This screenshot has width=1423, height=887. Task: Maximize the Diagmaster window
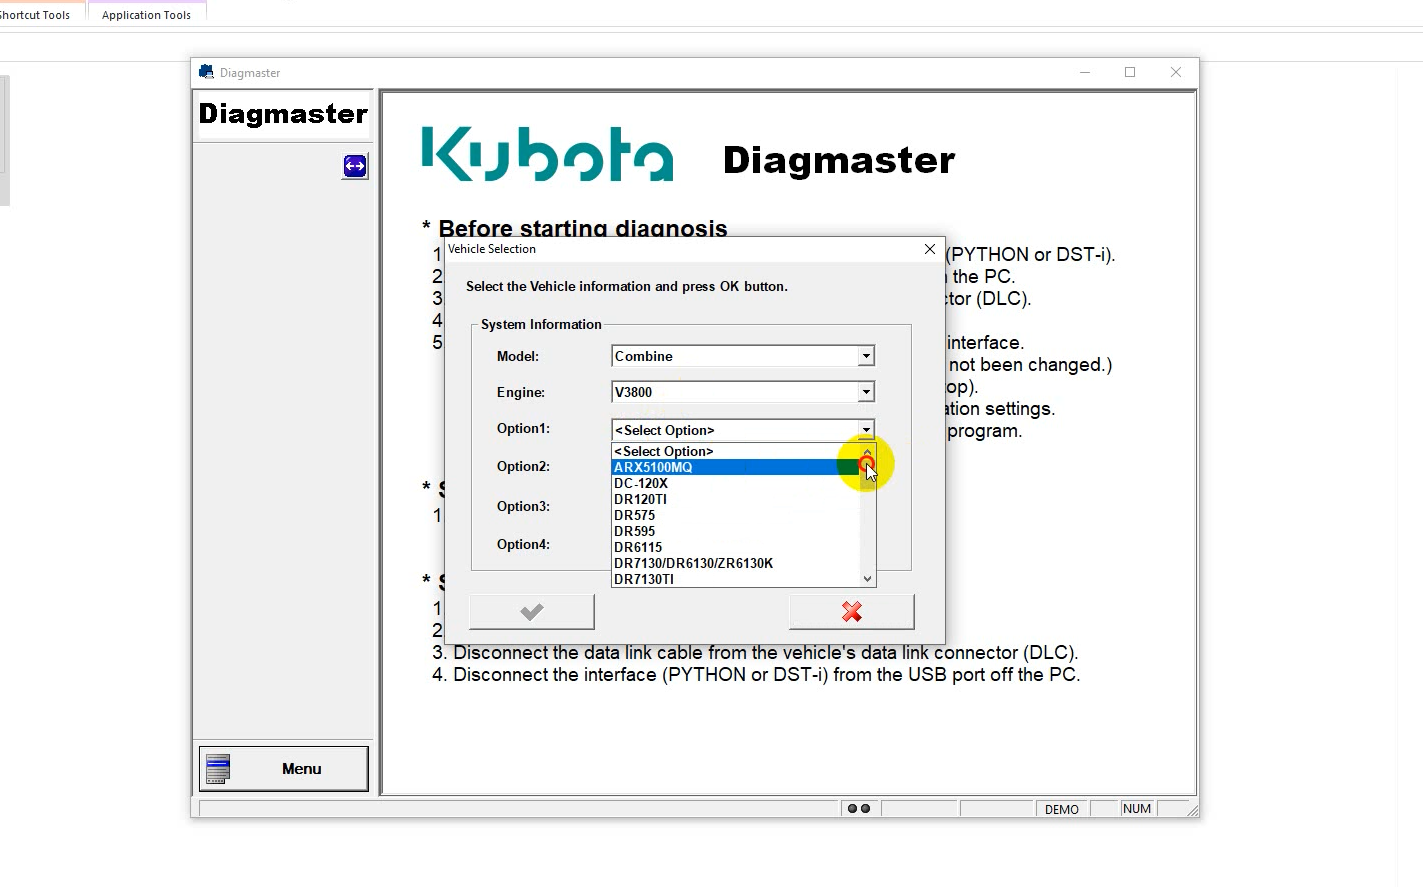coord(1130,72)
